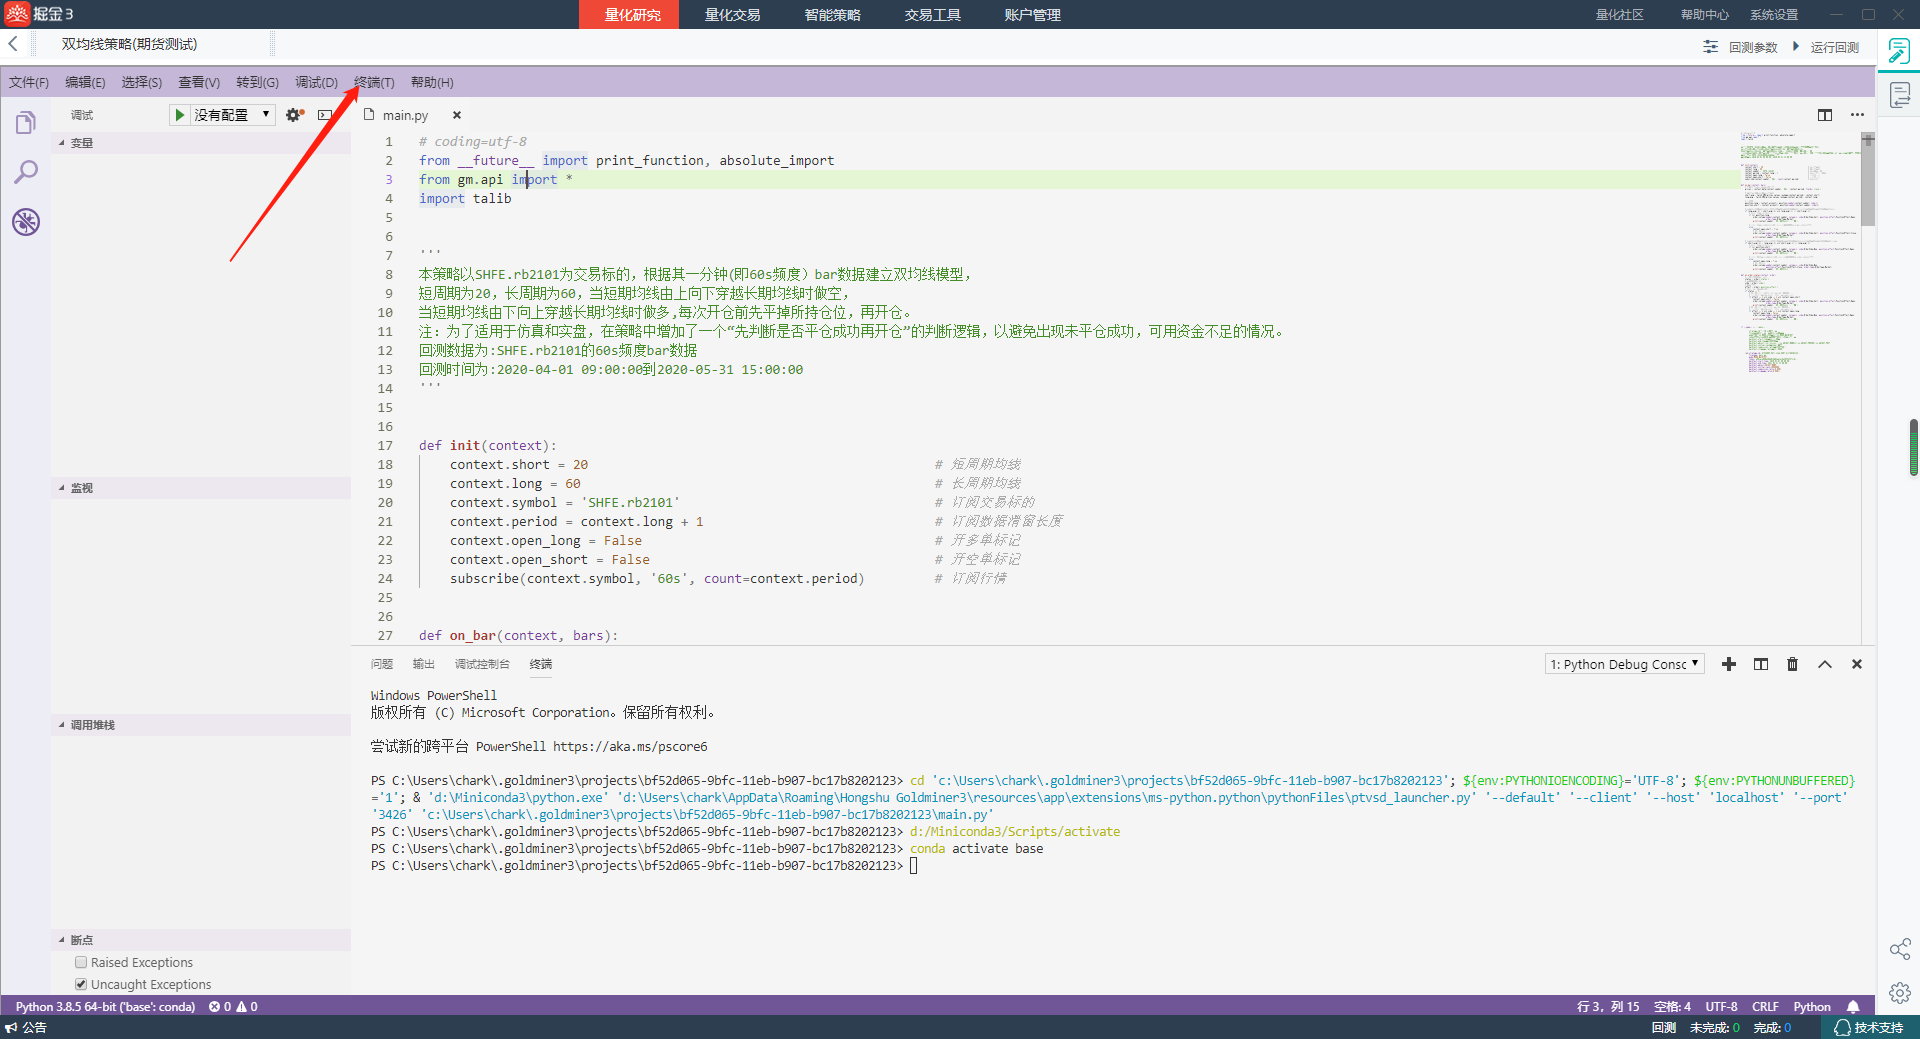This screenshot has width=1920, height=1039.
Task: Click 回测参数 backtest parameters link
Action: pyautogui.click(x=1753, y=47)
